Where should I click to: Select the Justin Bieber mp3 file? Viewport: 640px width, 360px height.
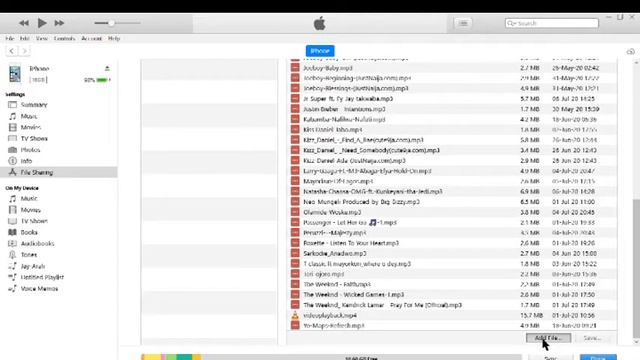pos(453,109)
